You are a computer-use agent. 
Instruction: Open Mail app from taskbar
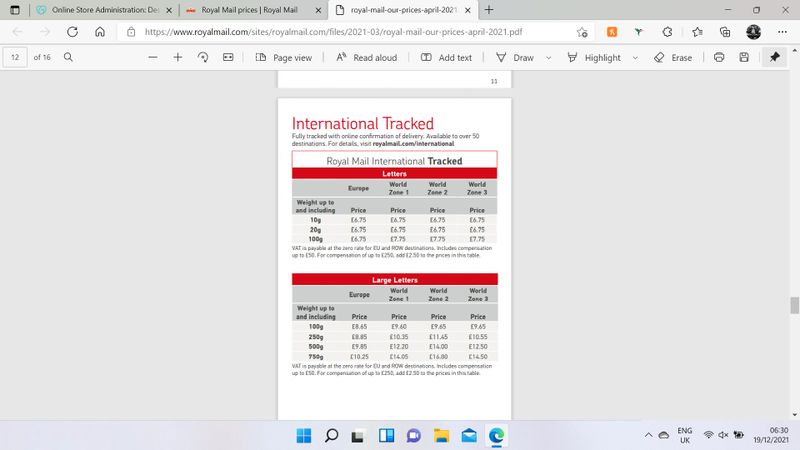point(469,436)
